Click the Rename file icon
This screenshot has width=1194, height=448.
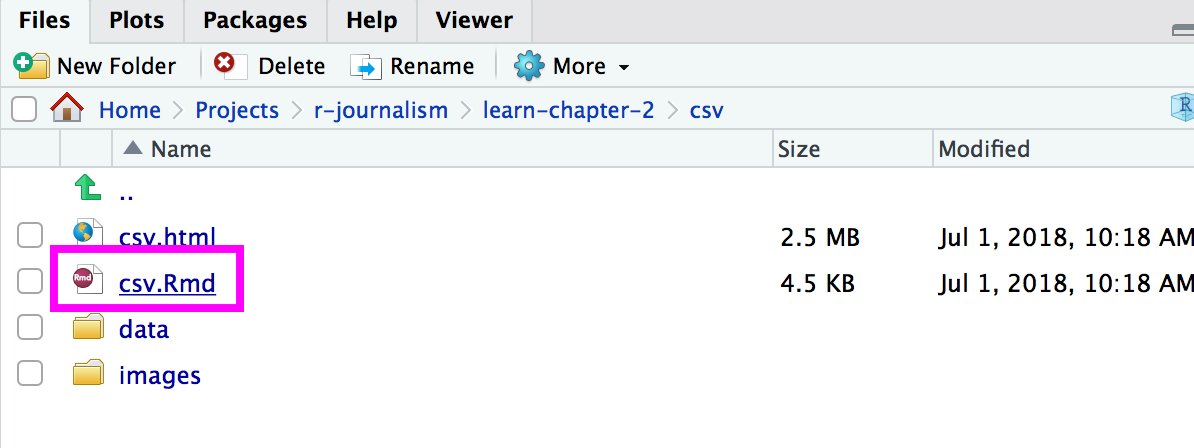(366, 67)
